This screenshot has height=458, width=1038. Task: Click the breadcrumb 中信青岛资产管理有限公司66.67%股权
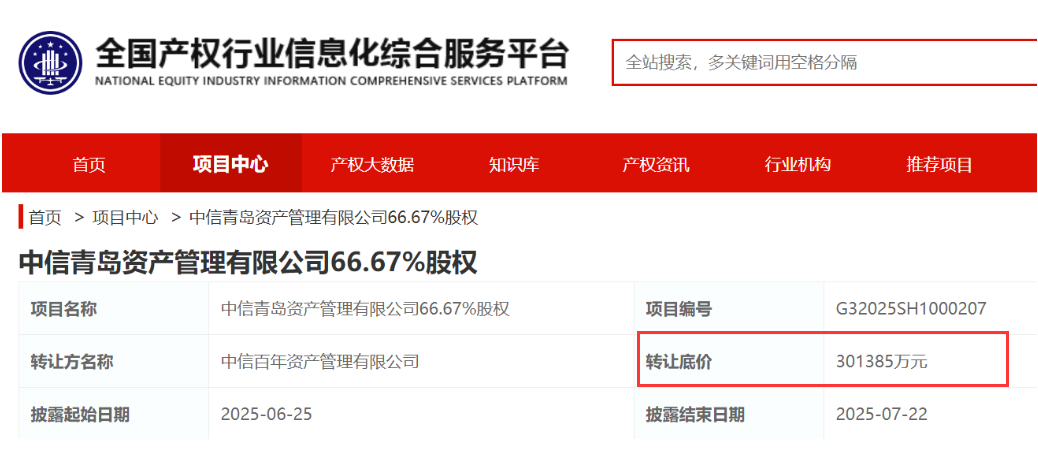pyautogui.click(x=334, y=217)
